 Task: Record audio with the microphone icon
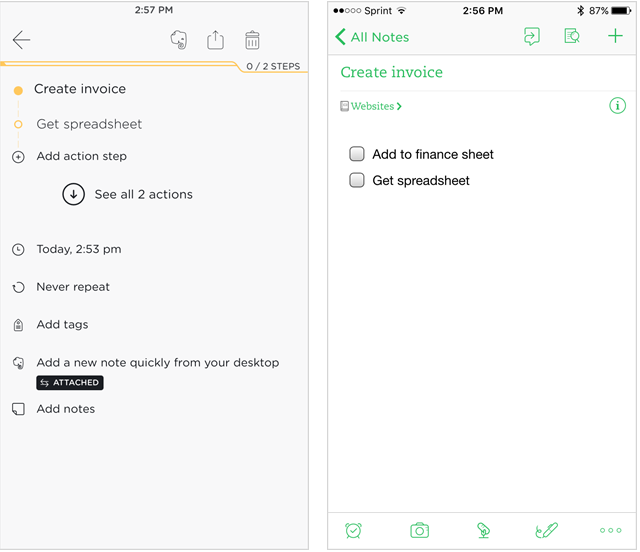click(483, 530)
